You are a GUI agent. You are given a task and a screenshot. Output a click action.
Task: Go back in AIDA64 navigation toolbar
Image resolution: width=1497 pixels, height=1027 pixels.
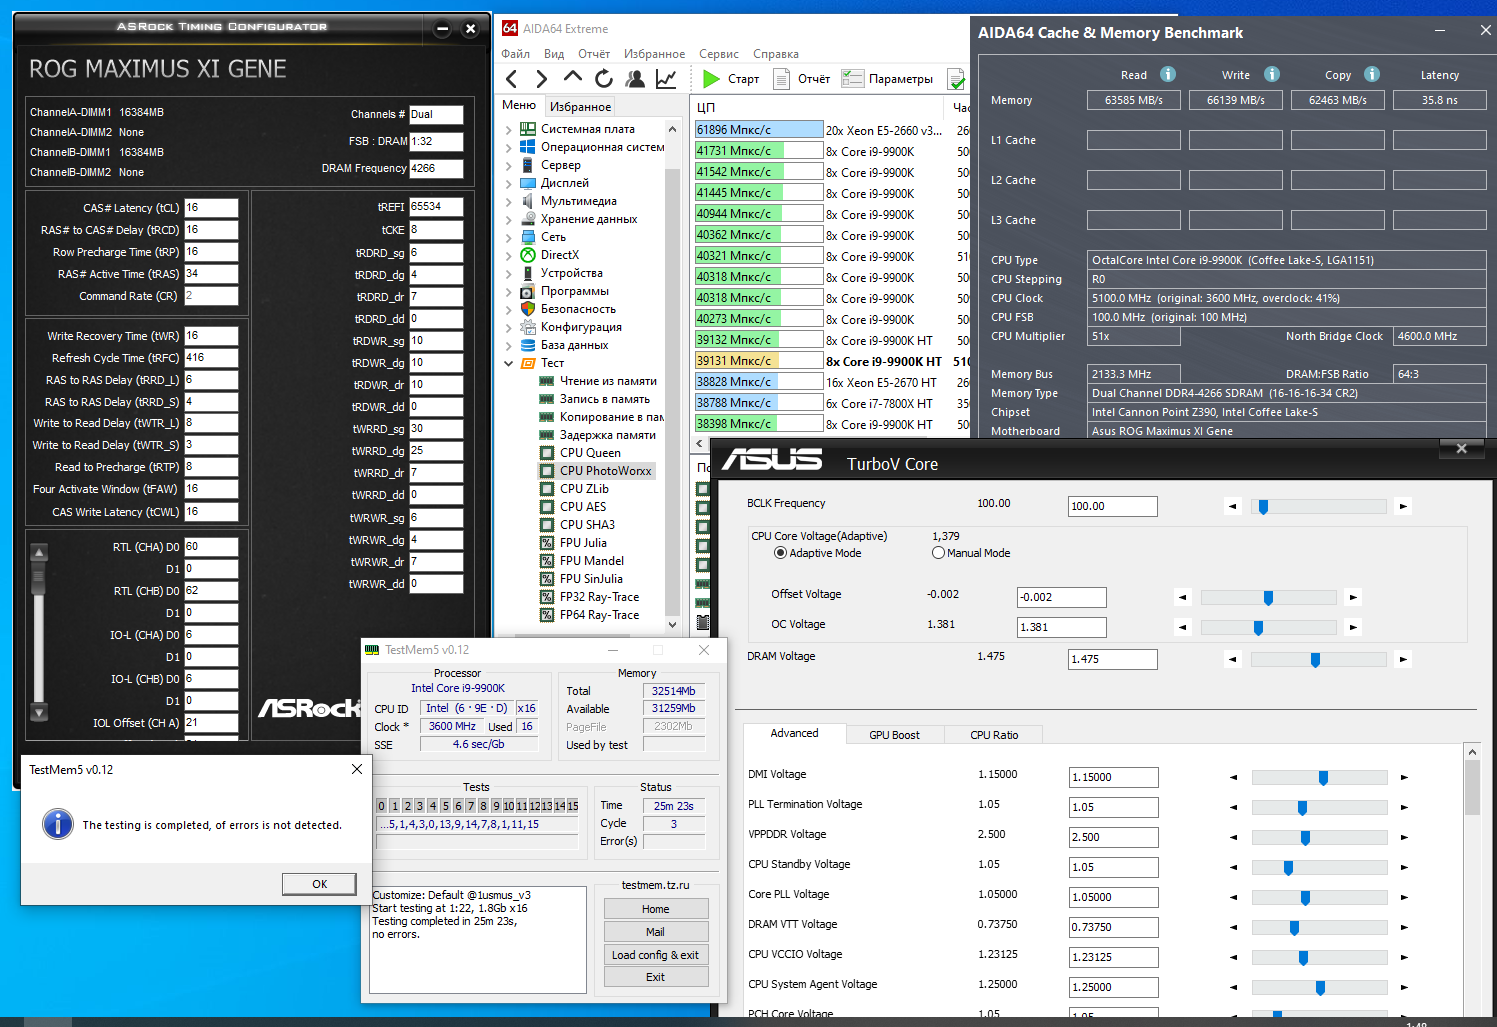[512, 79]
